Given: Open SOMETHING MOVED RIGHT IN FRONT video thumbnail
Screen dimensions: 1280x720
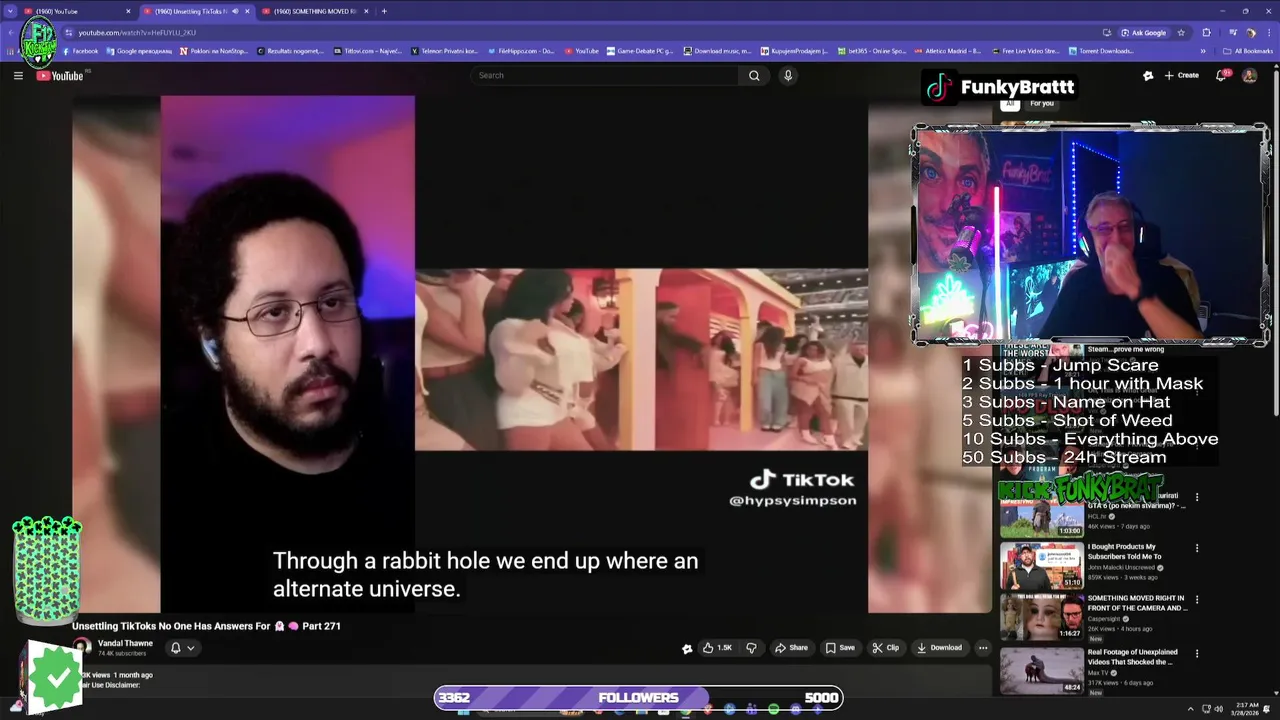Looking at the screenshot, I should tap(1041, 617).
